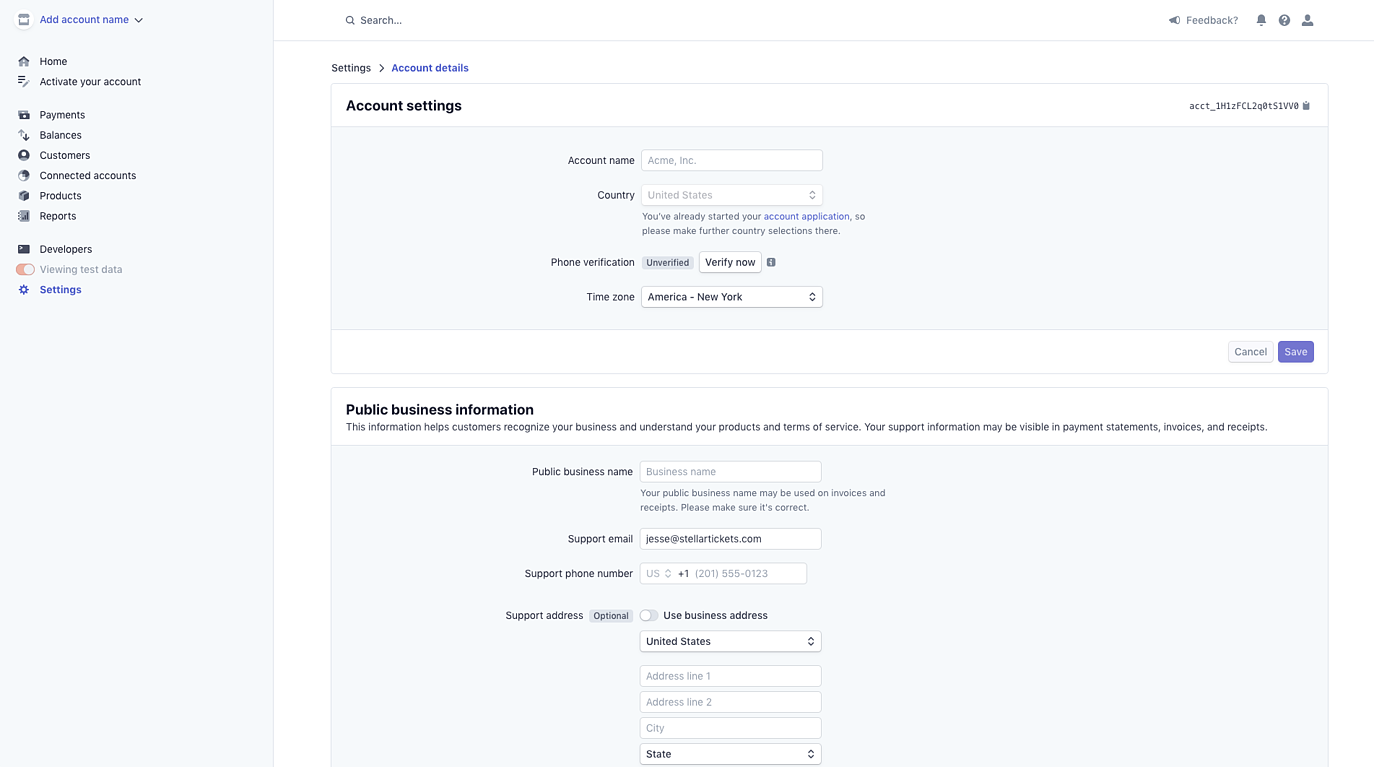Click account ID text acct_1H1zFCL2q0tS1VV0
The image size is (1374, 767).
tap(1244, 106)
